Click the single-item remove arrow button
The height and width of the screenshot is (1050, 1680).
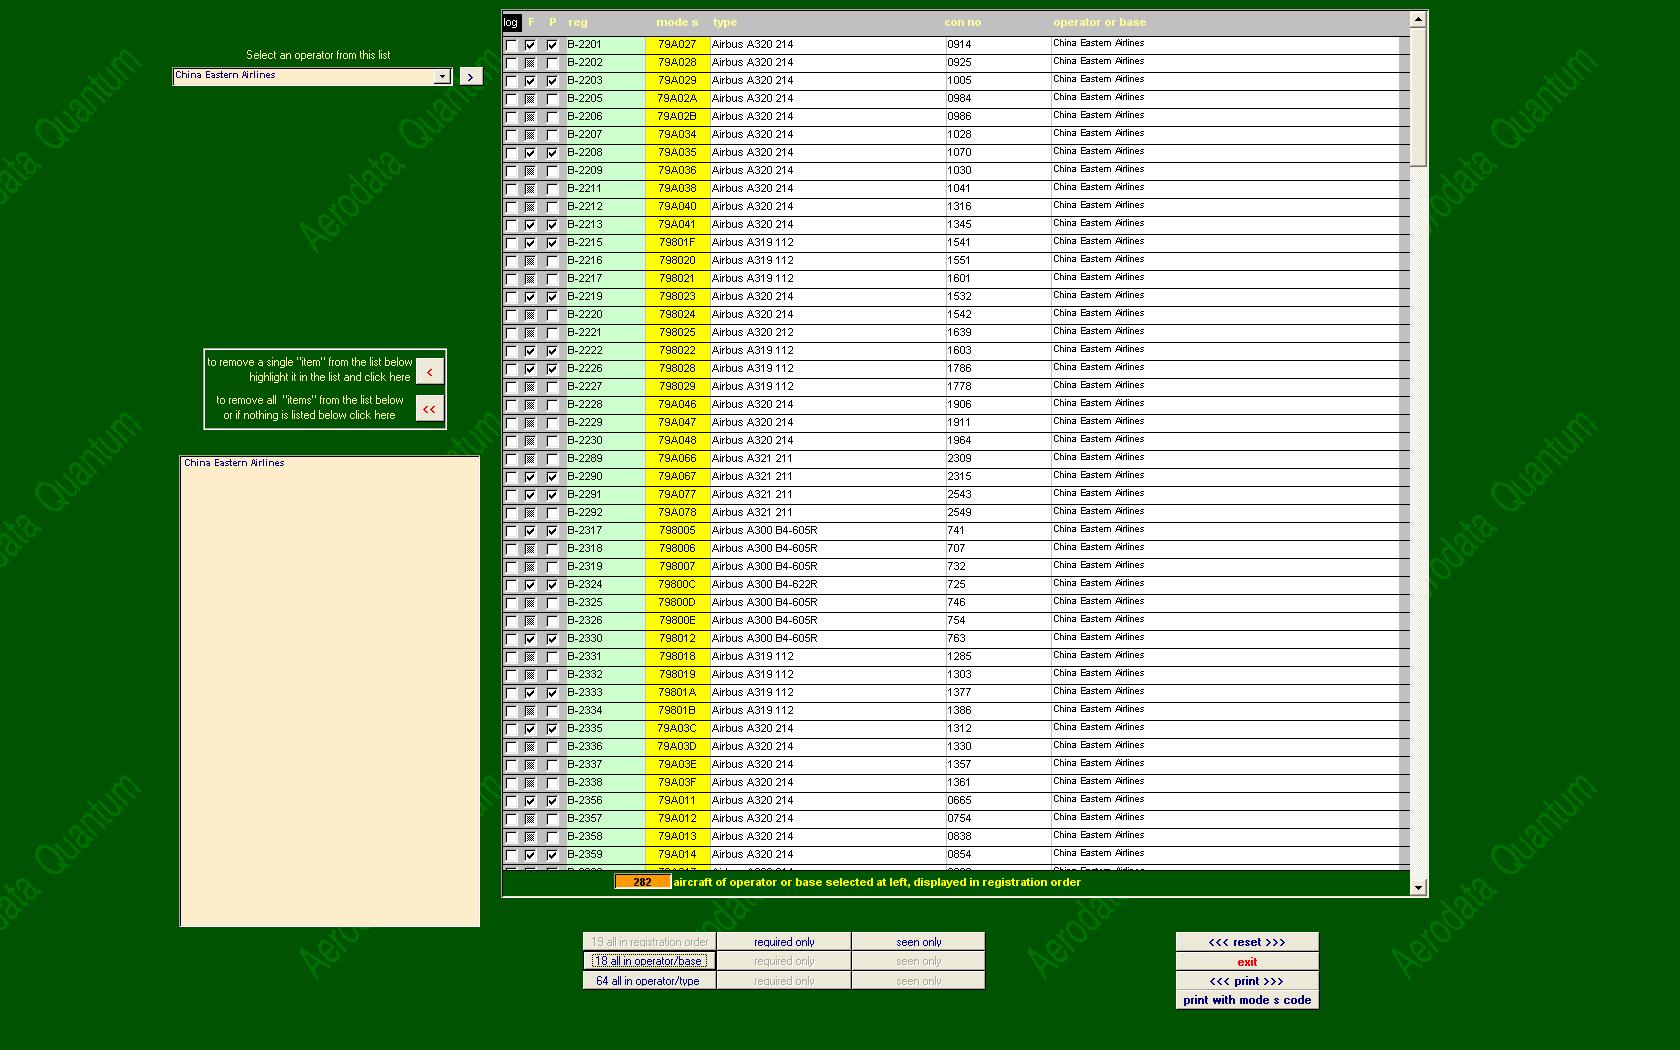click(x=429, y=371)
